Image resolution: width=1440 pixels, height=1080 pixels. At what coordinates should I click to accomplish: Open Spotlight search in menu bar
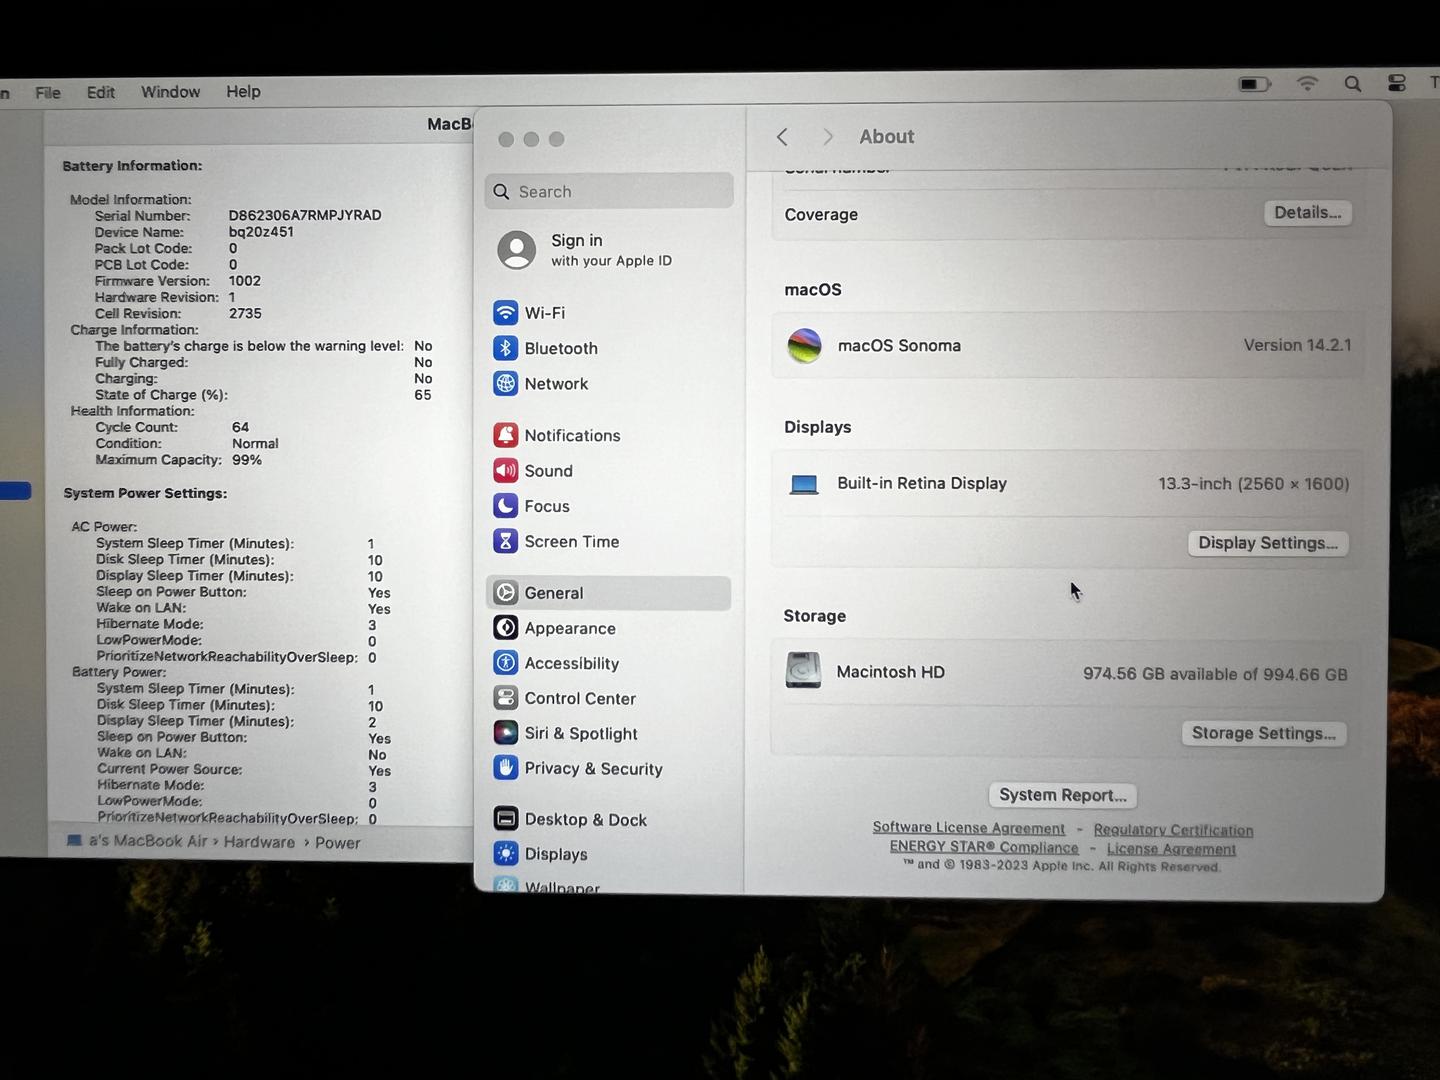pos(1353,84)
